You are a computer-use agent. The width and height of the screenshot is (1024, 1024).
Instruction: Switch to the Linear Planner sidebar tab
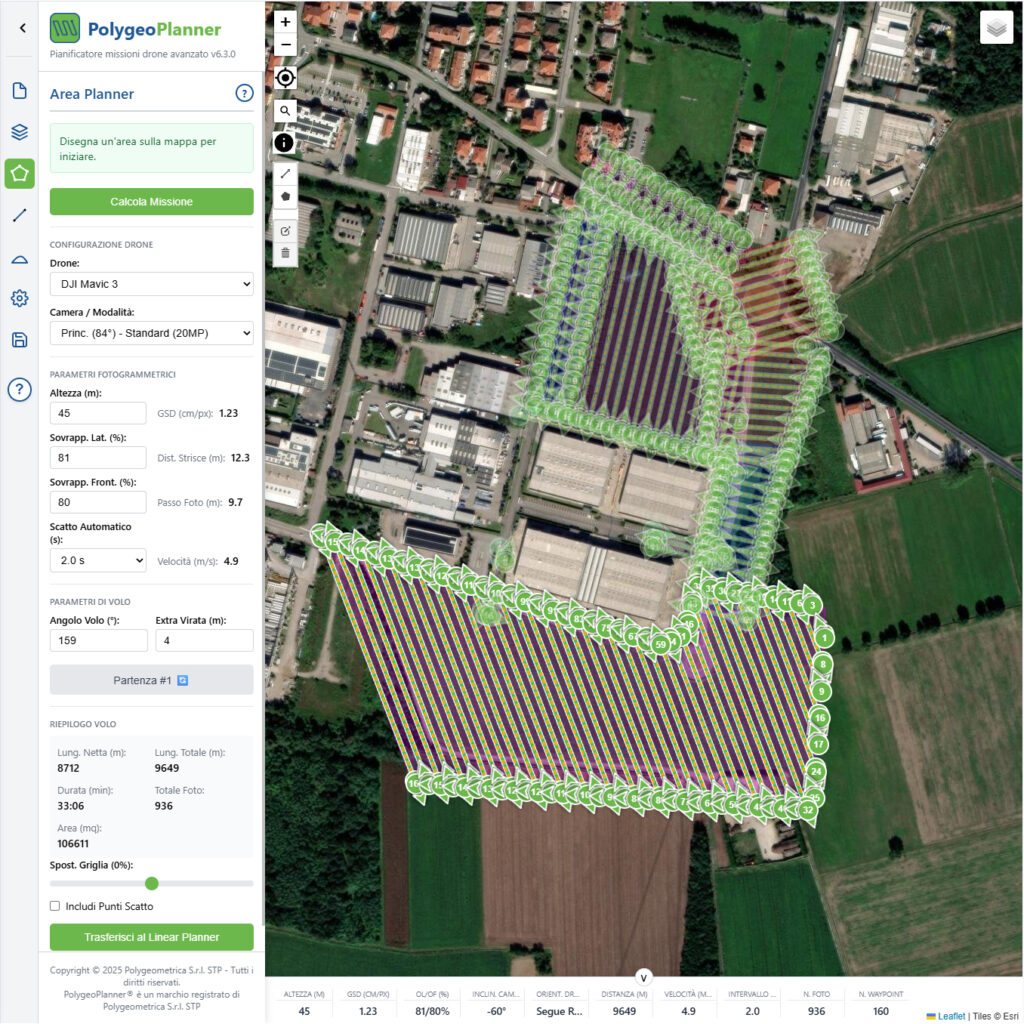[x=19, y=215]
